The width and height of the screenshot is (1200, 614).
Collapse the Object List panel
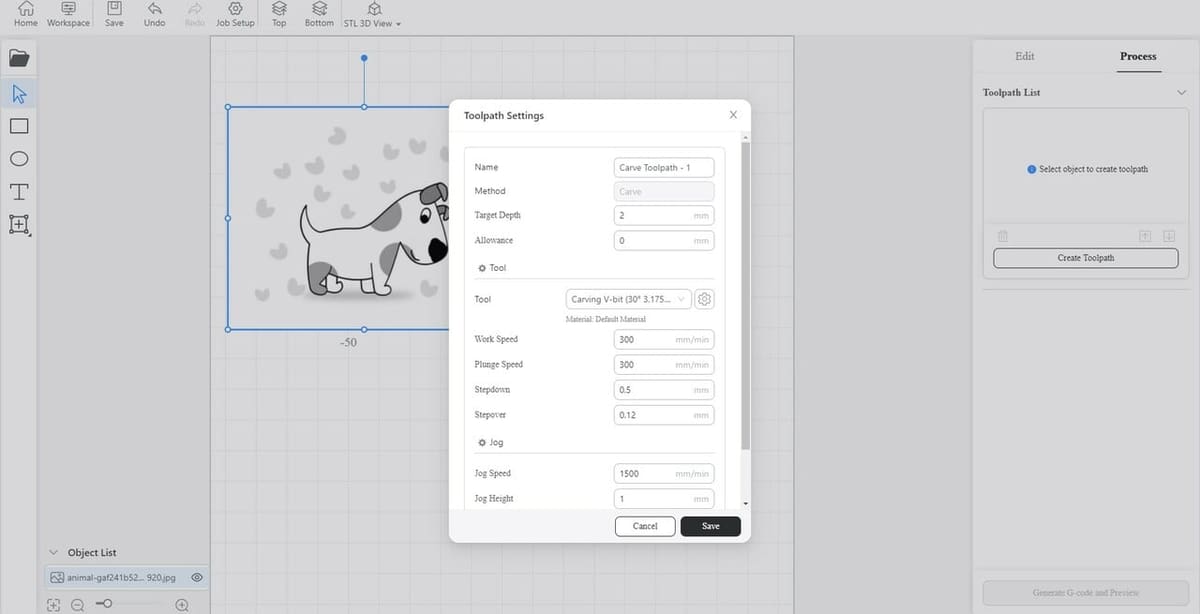(53, 552)
